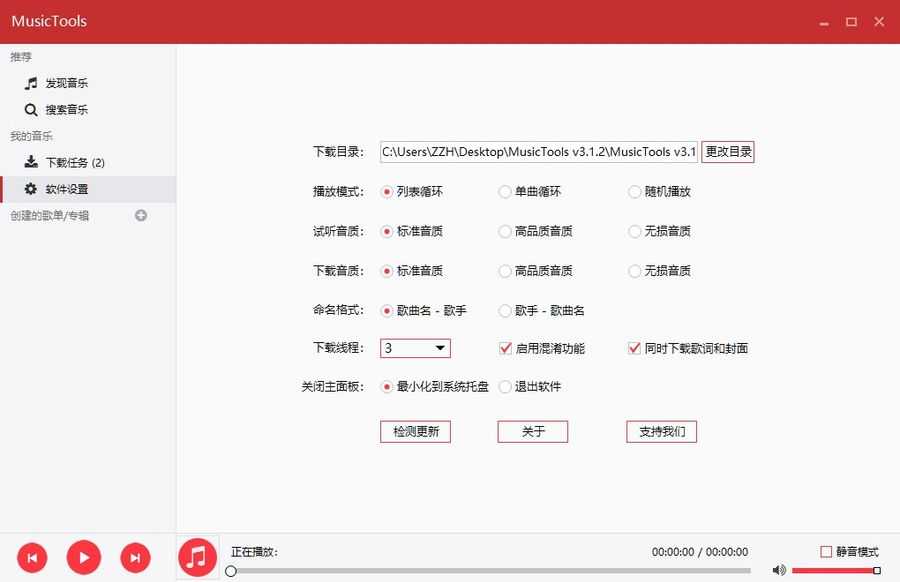Toggle 启用混淆功能 checkbox

pyautogui.click(x=505, y=348)
